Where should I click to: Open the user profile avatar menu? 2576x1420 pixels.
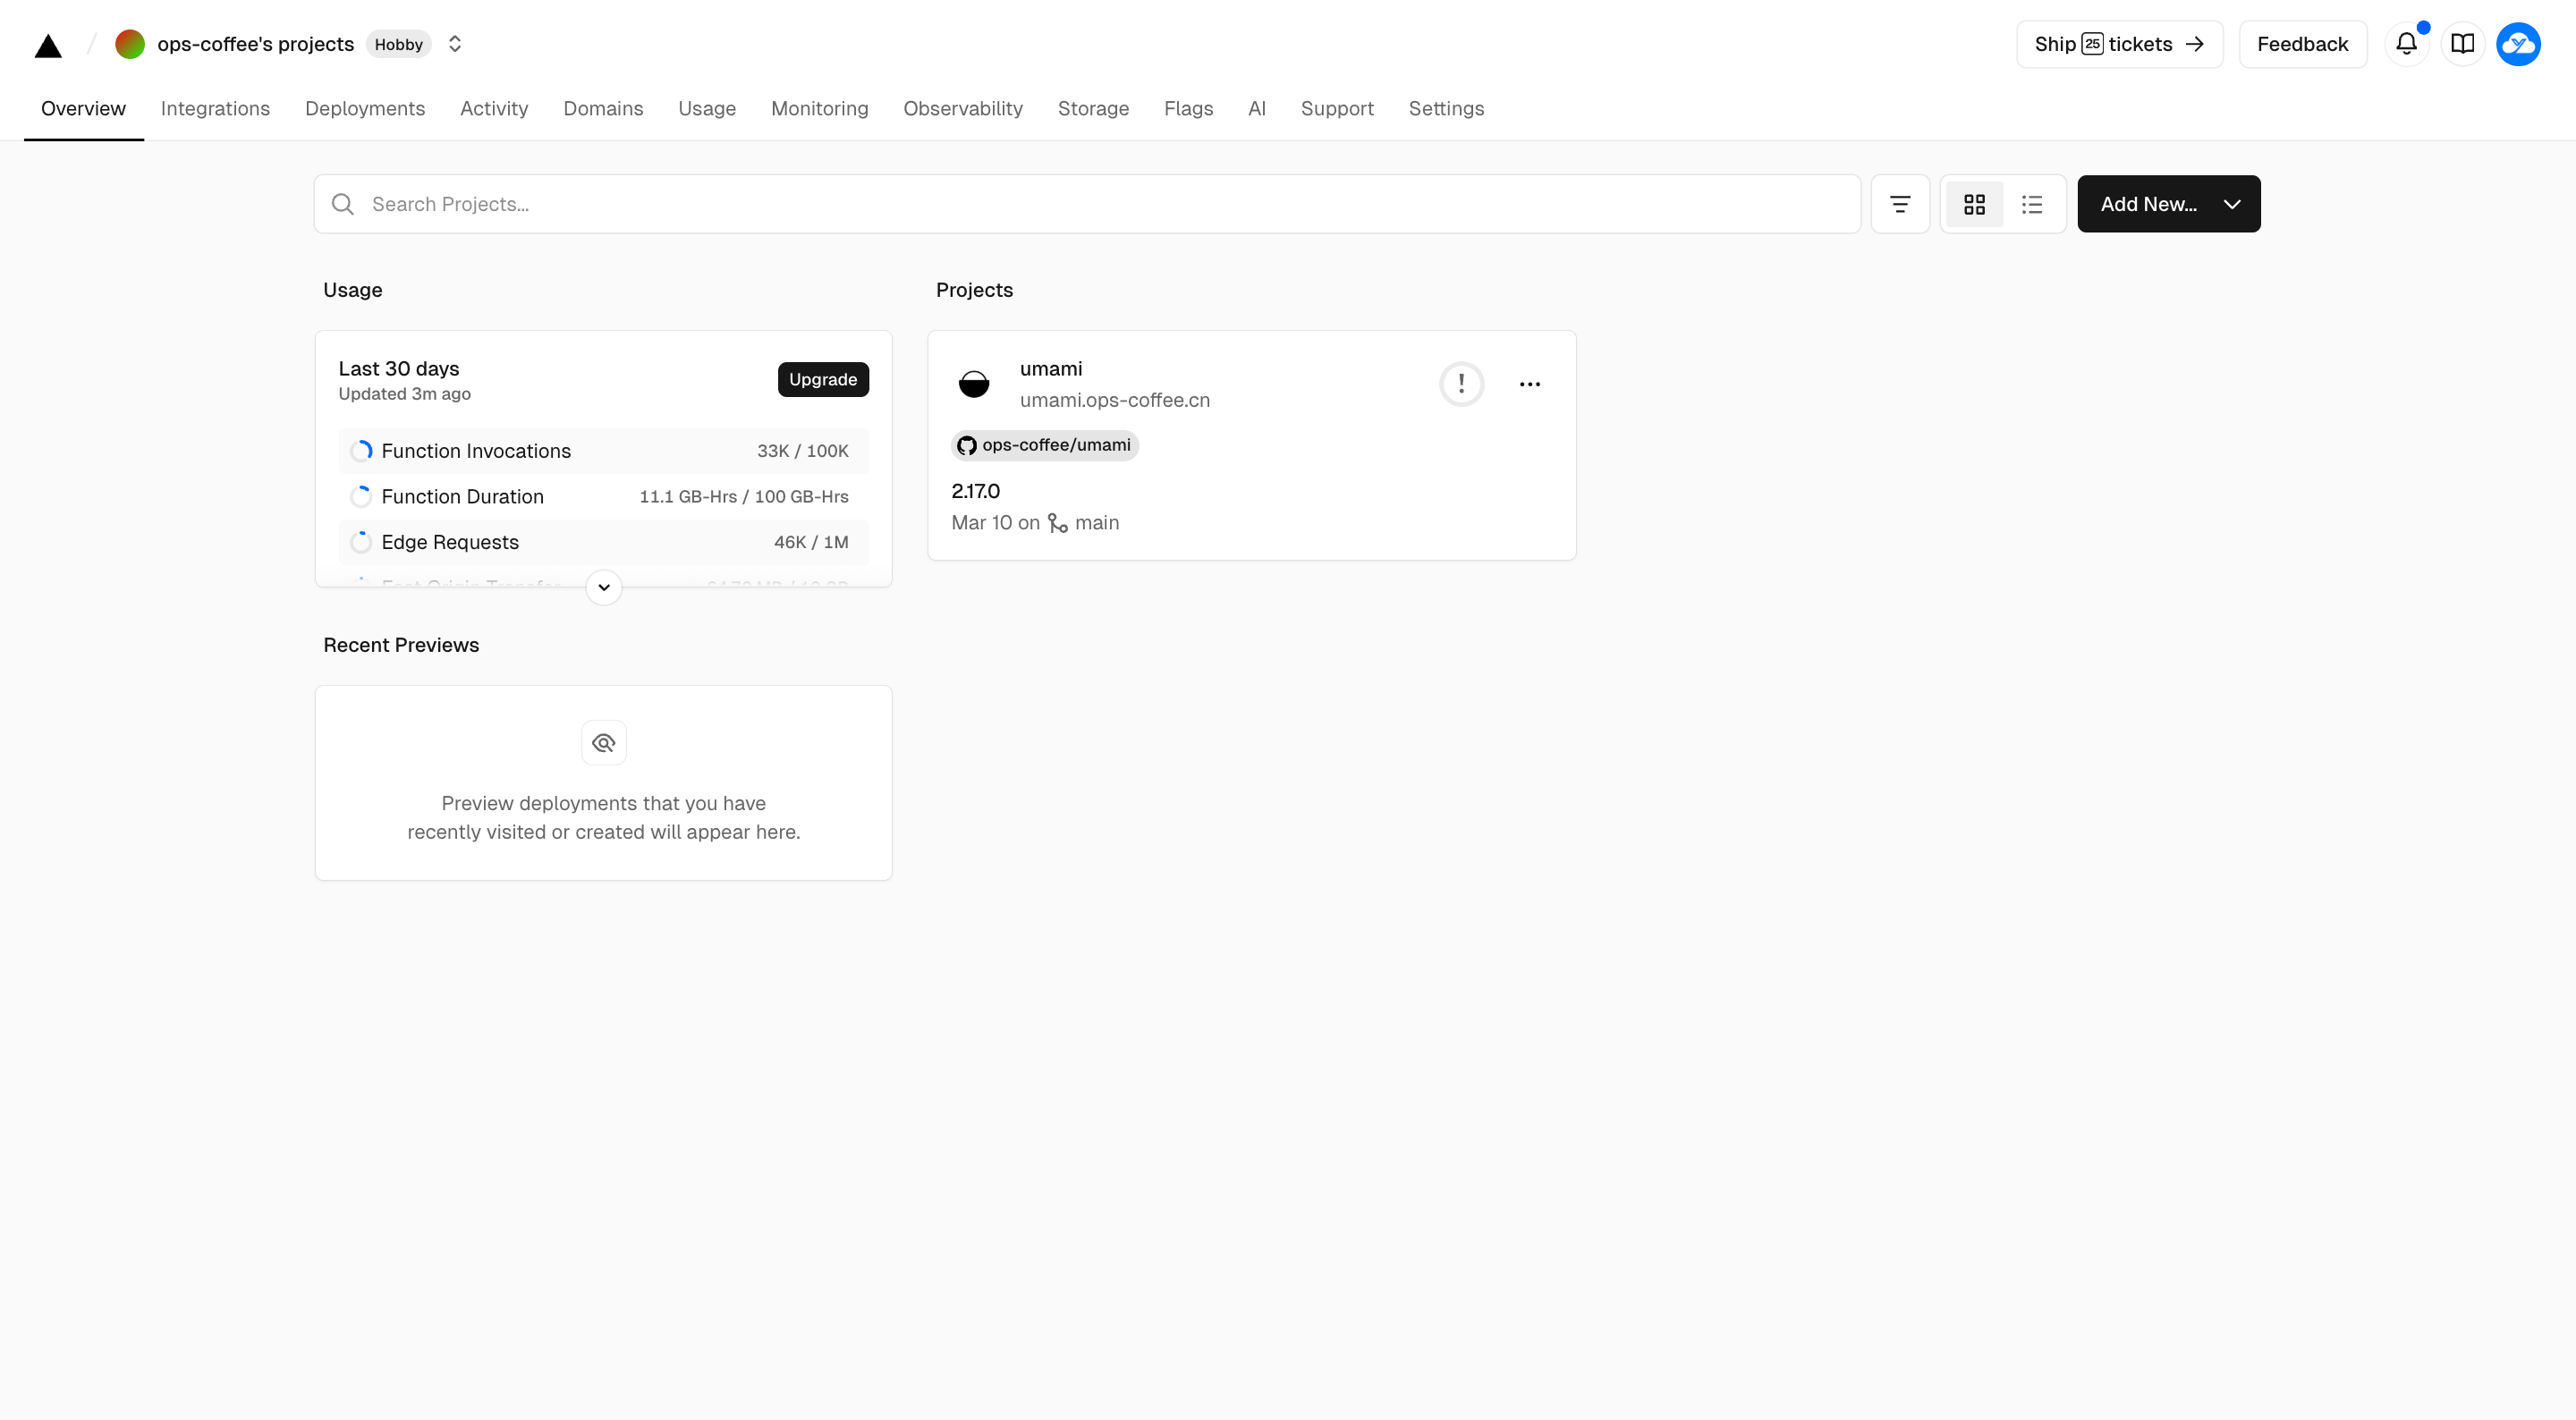2518,44
